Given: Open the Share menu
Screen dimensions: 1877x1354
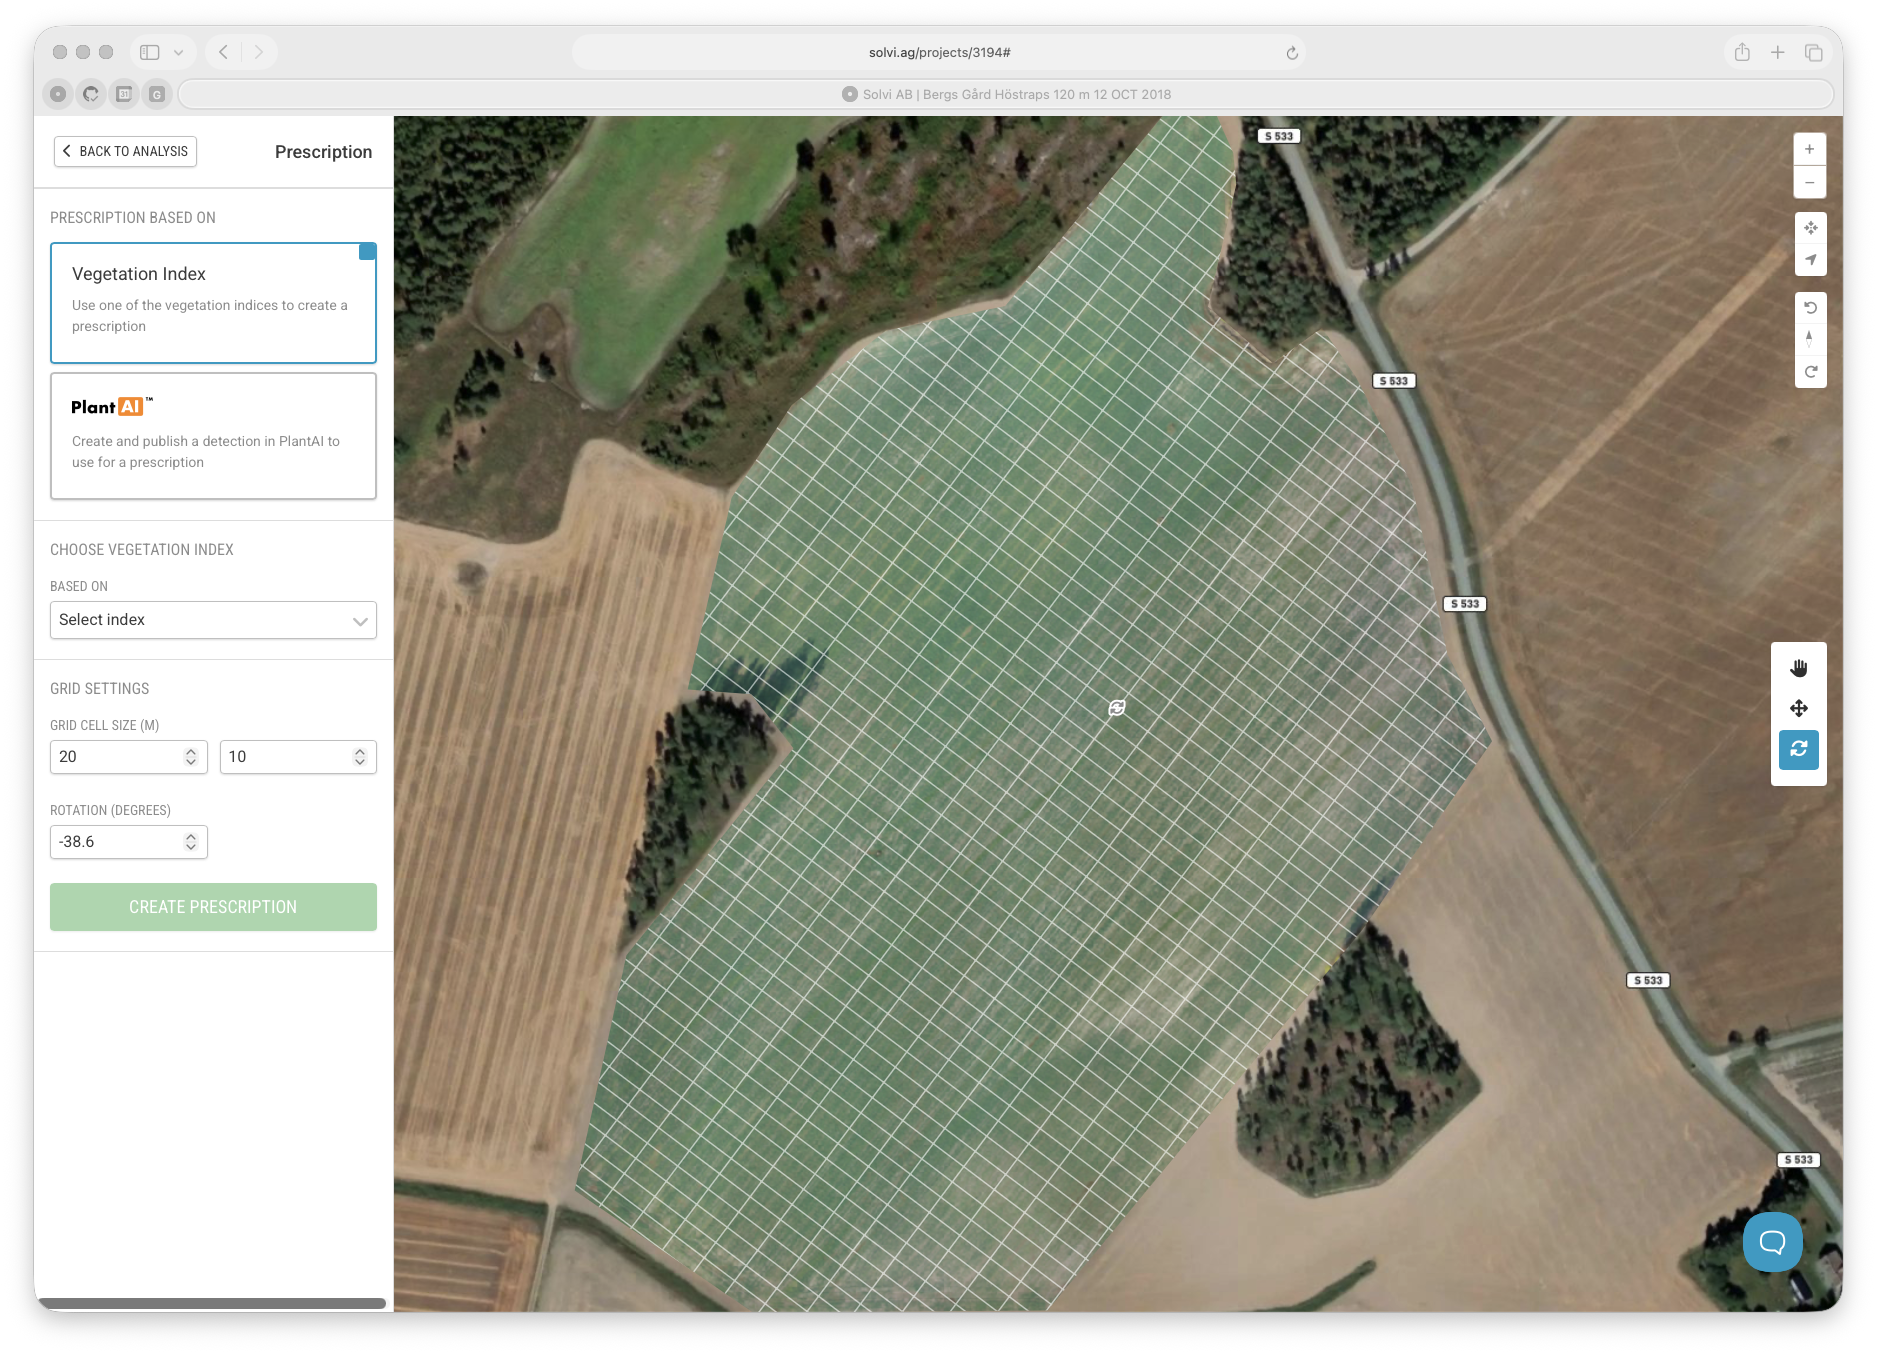Looking at the screenshot, I should (x=1742, y=52).
